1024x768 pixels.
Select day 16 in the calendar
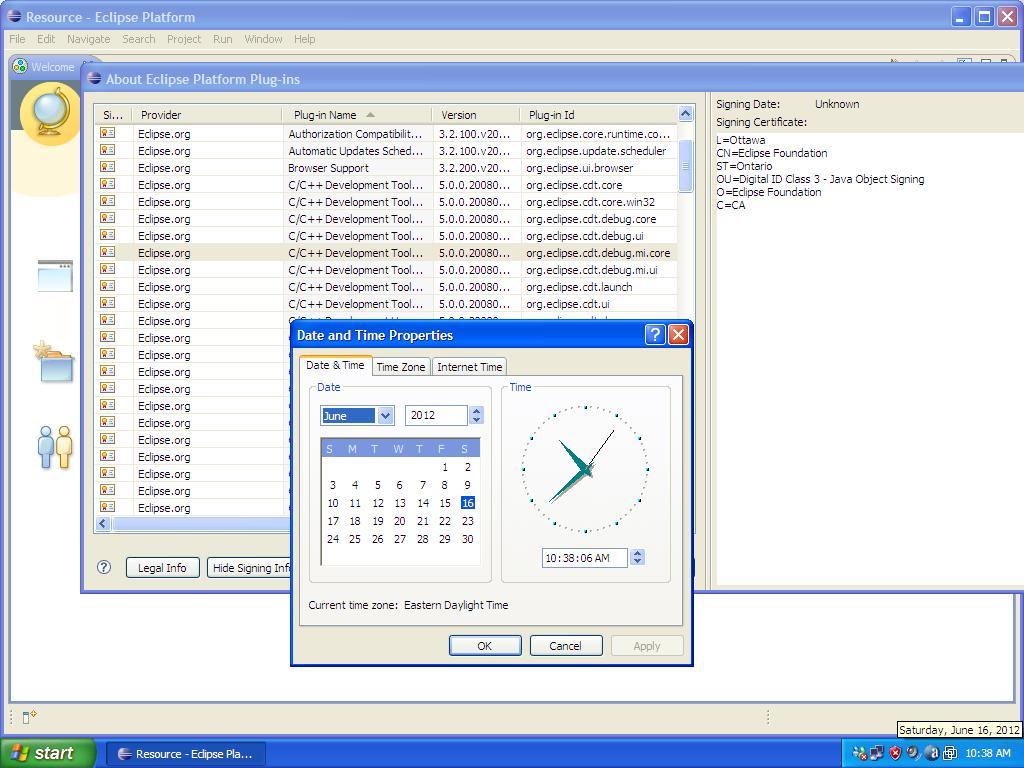[468, 503]
